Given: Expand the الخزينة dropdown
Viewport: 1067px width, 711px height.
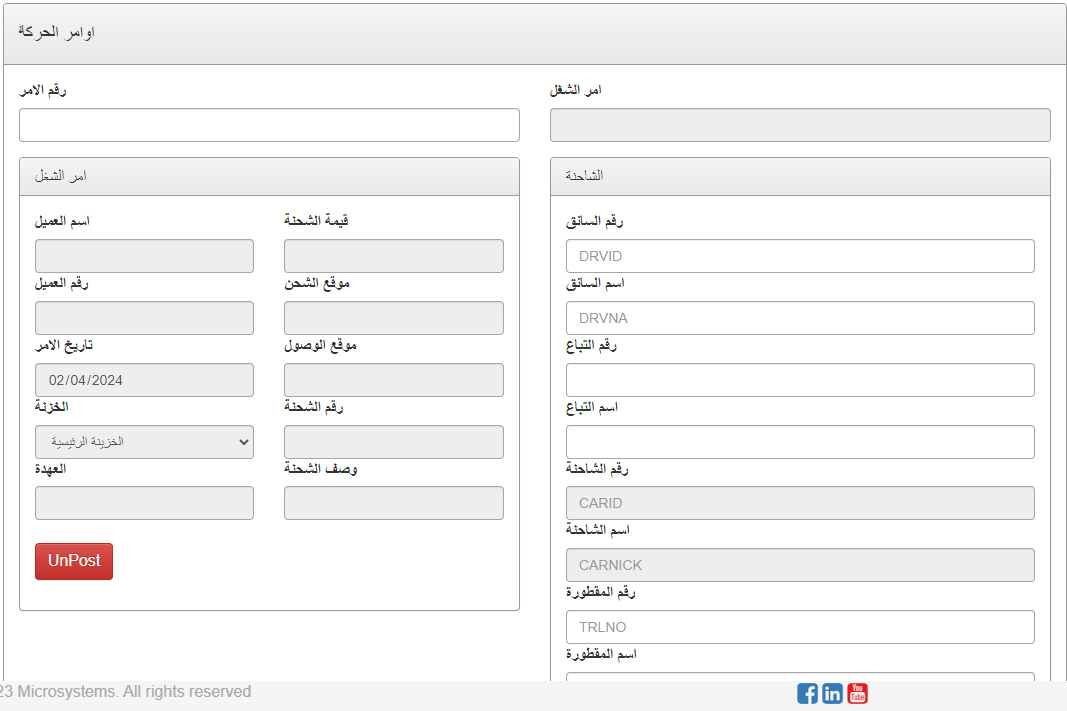Looking at the screenshot, I should coord(144,442).
